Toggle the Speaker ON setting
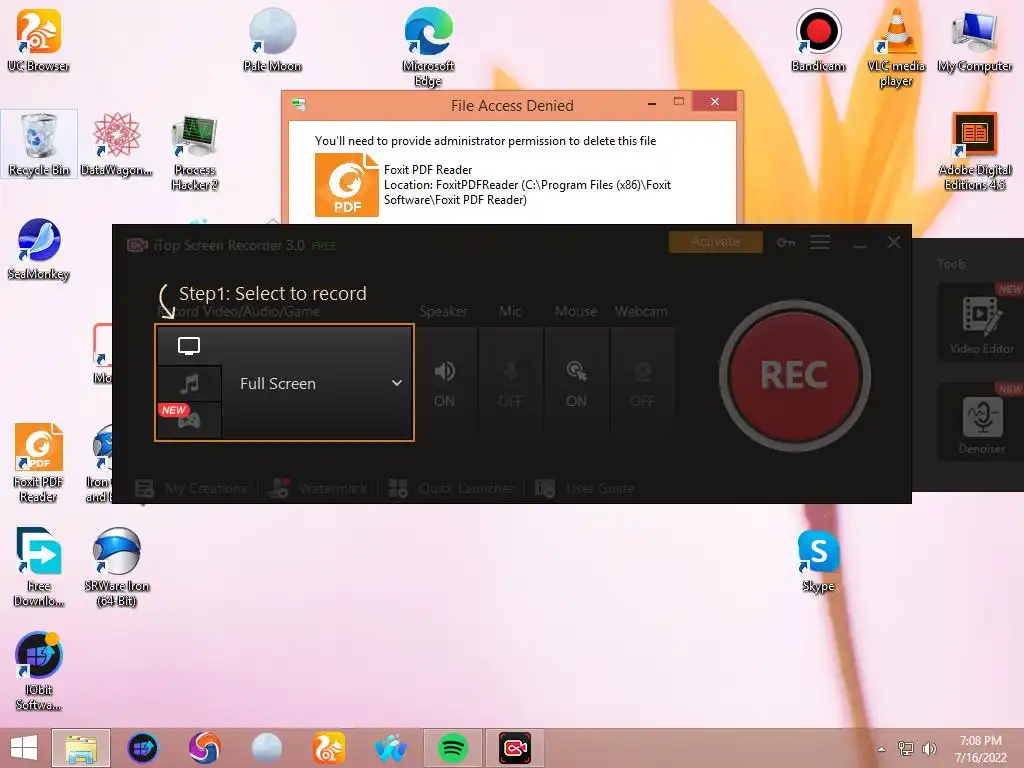The height and width of the screenshot is (768, 1024). [445, 382]
